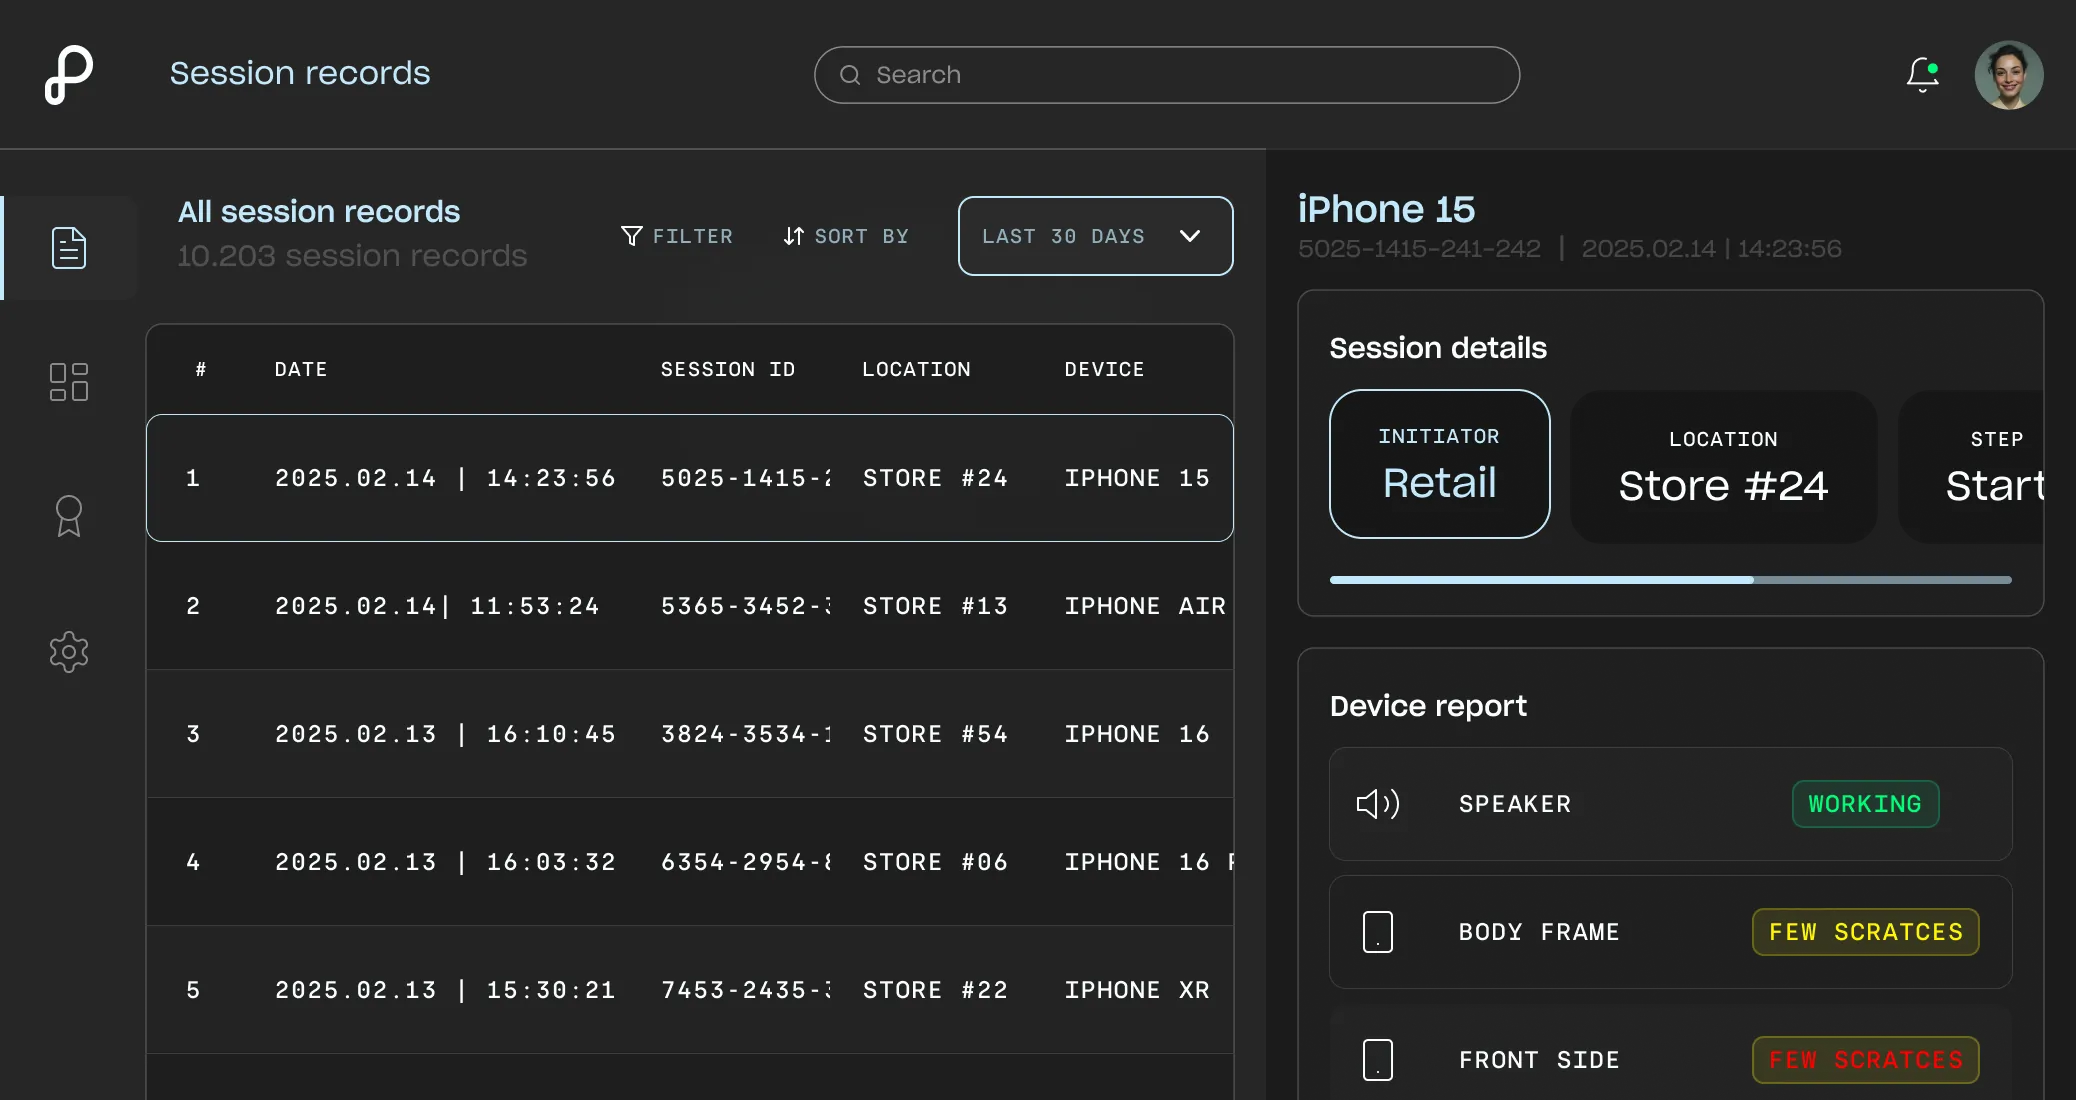This screenshot has width=2076, height=1100.
Task: Select session date 2025.02.13 | 16:10:45
Action: (445, 734)
